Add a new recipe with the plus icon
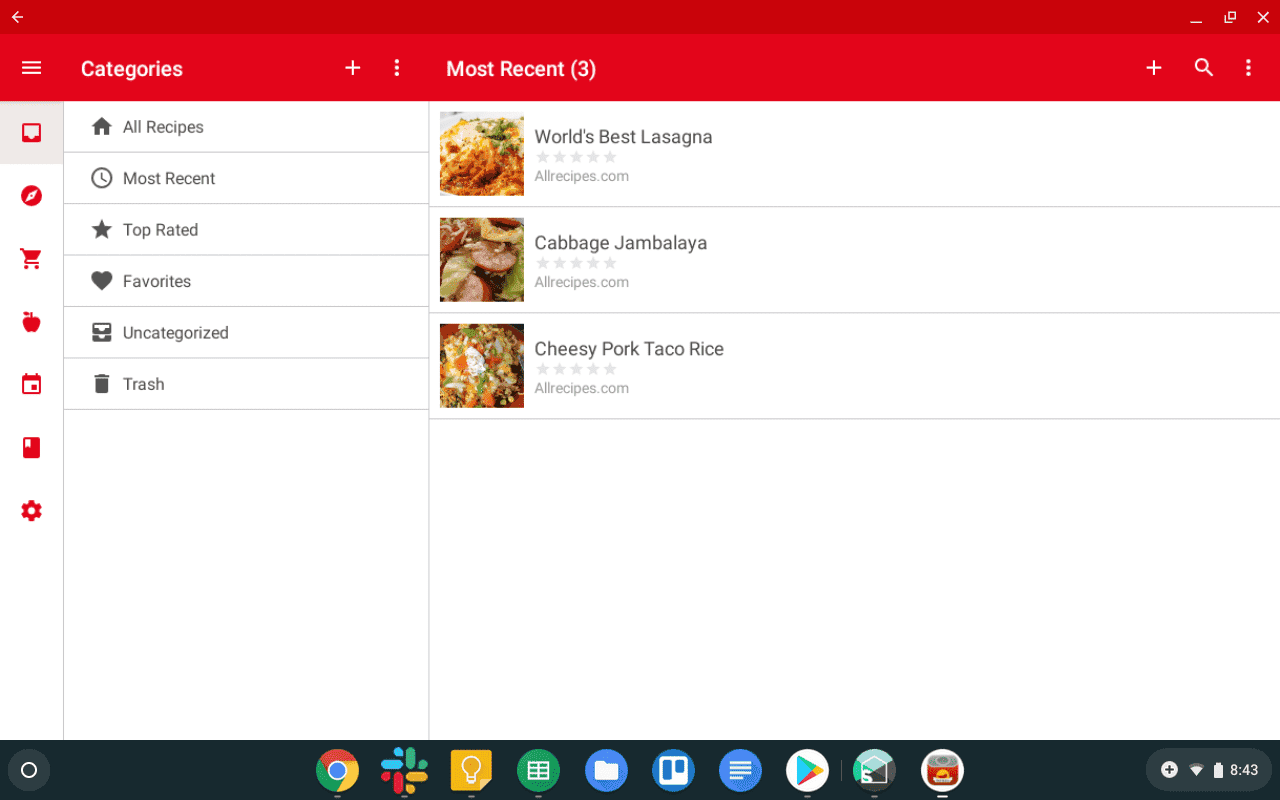 (x=1154, y=68)
